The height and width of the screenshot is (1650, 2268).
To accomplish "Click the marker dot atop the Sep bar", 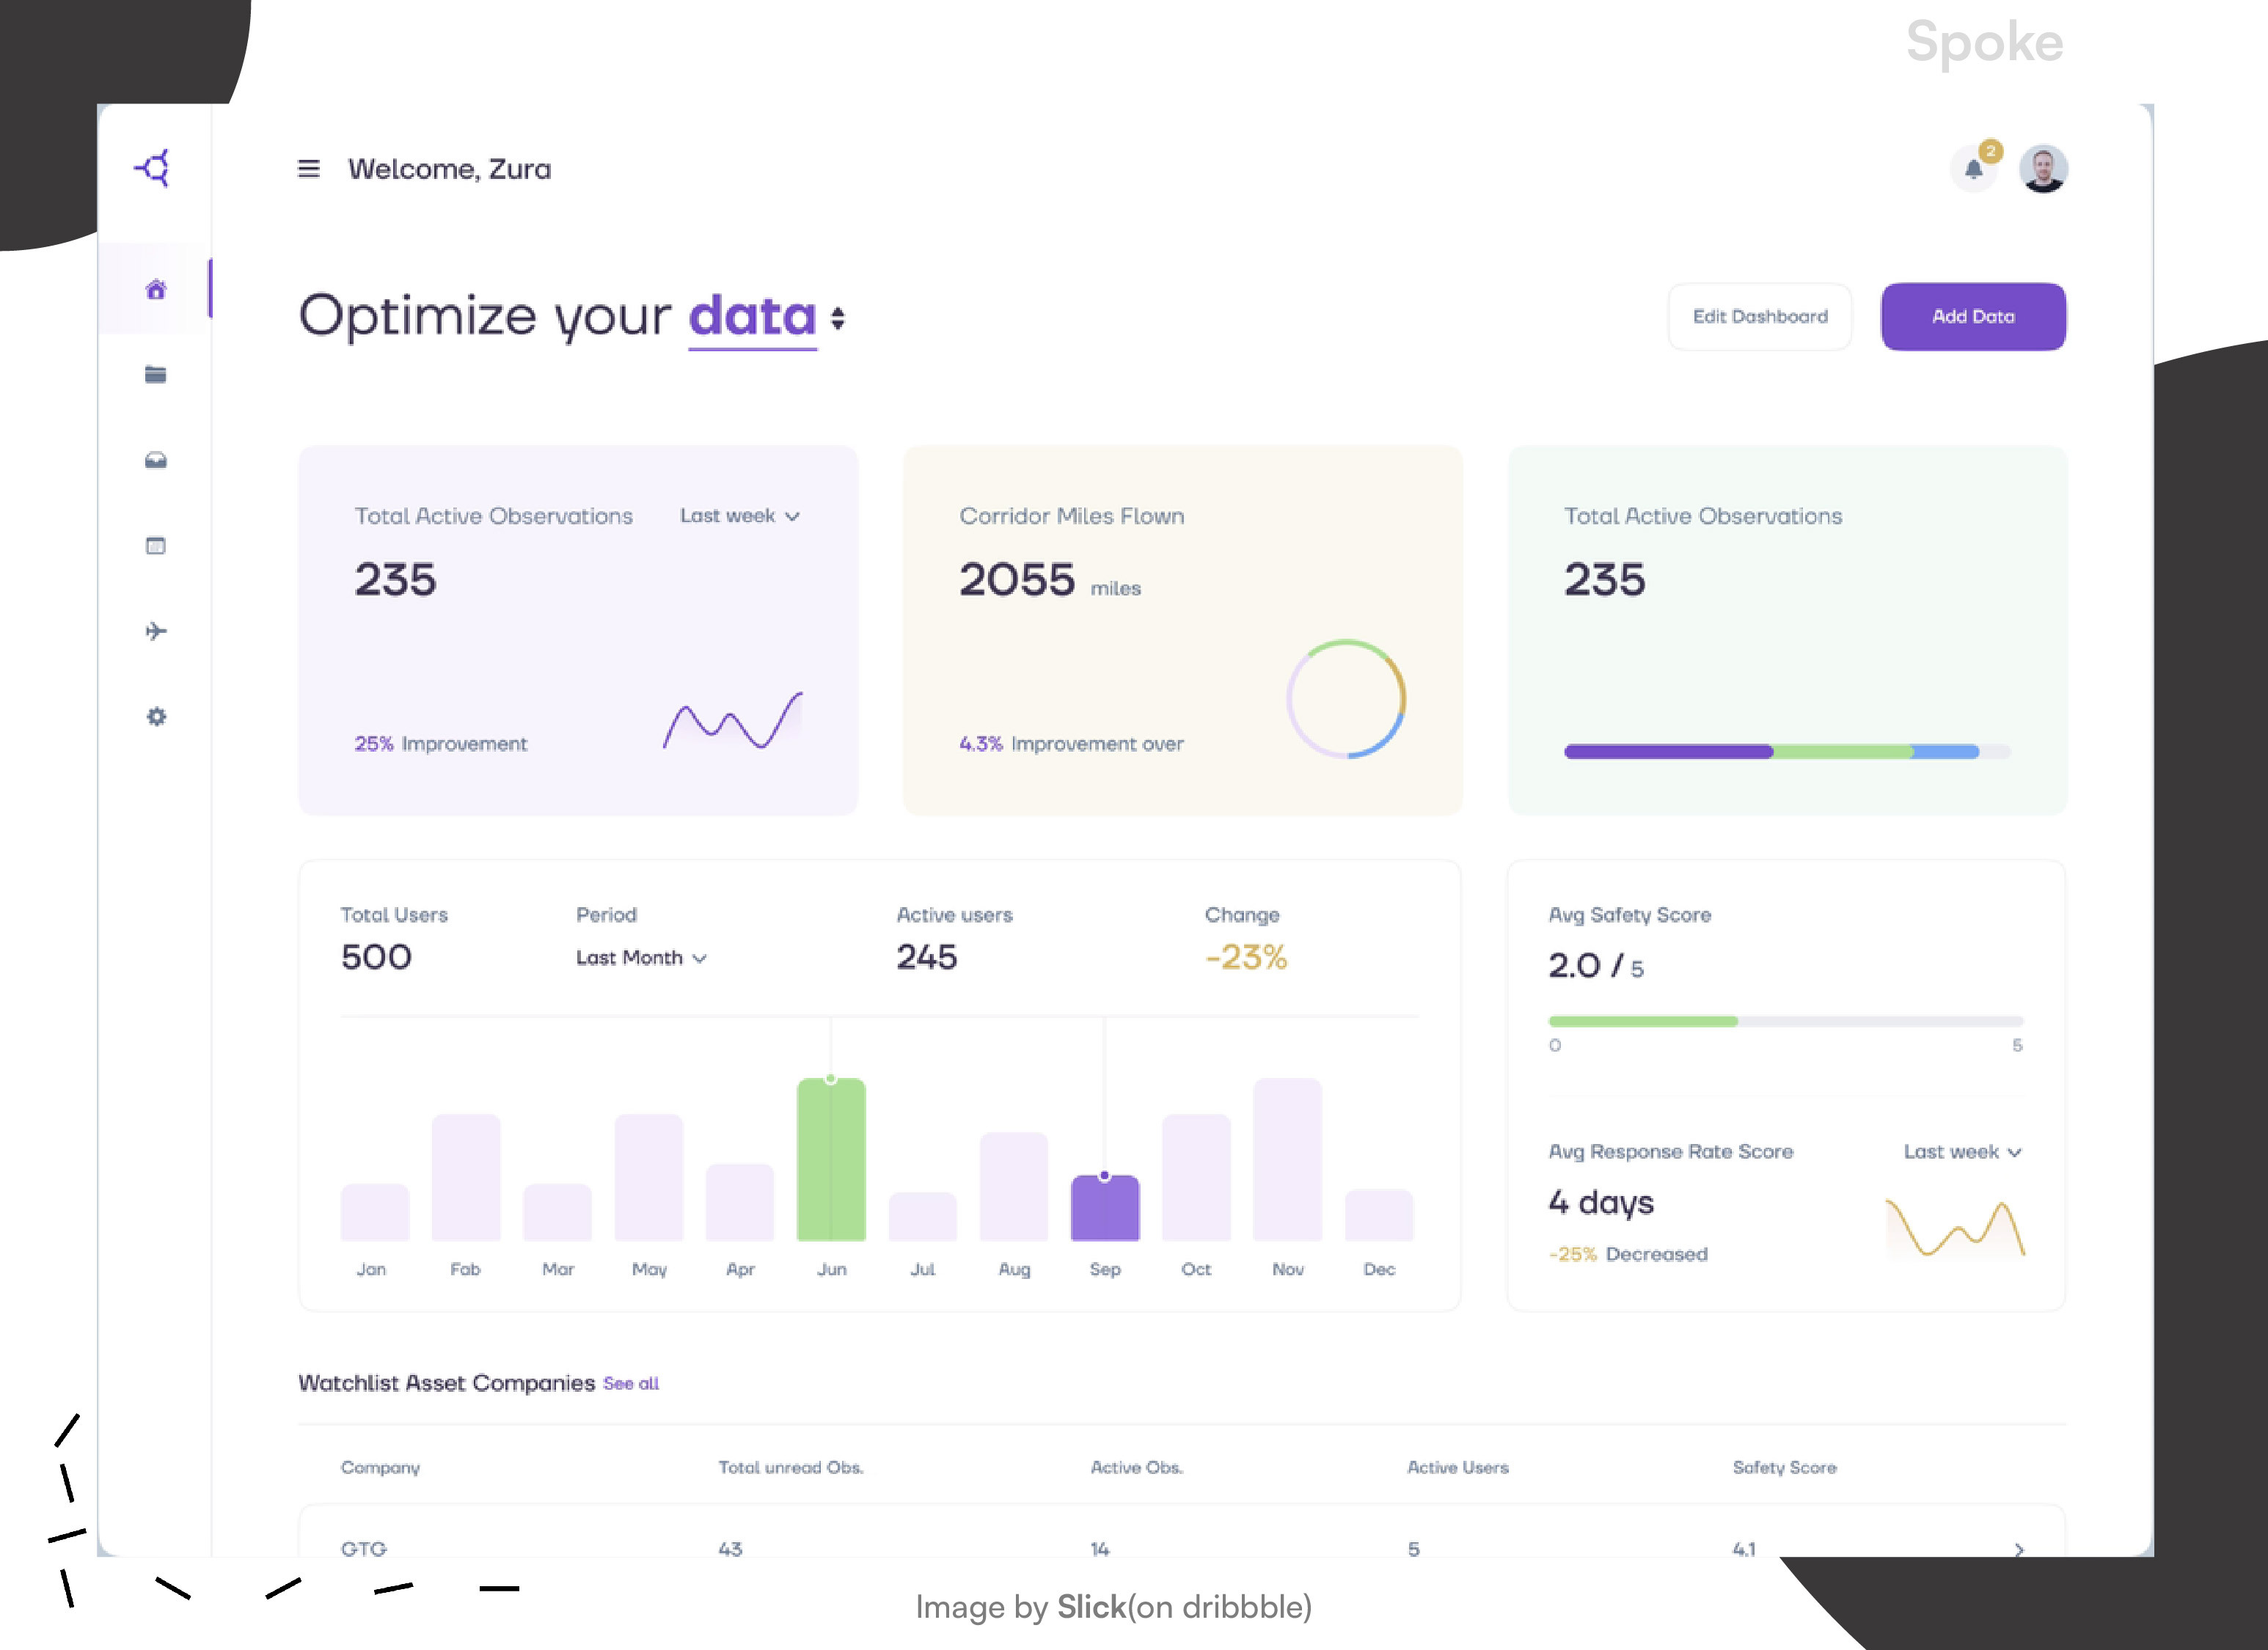I will (x=1105, y=1176).
